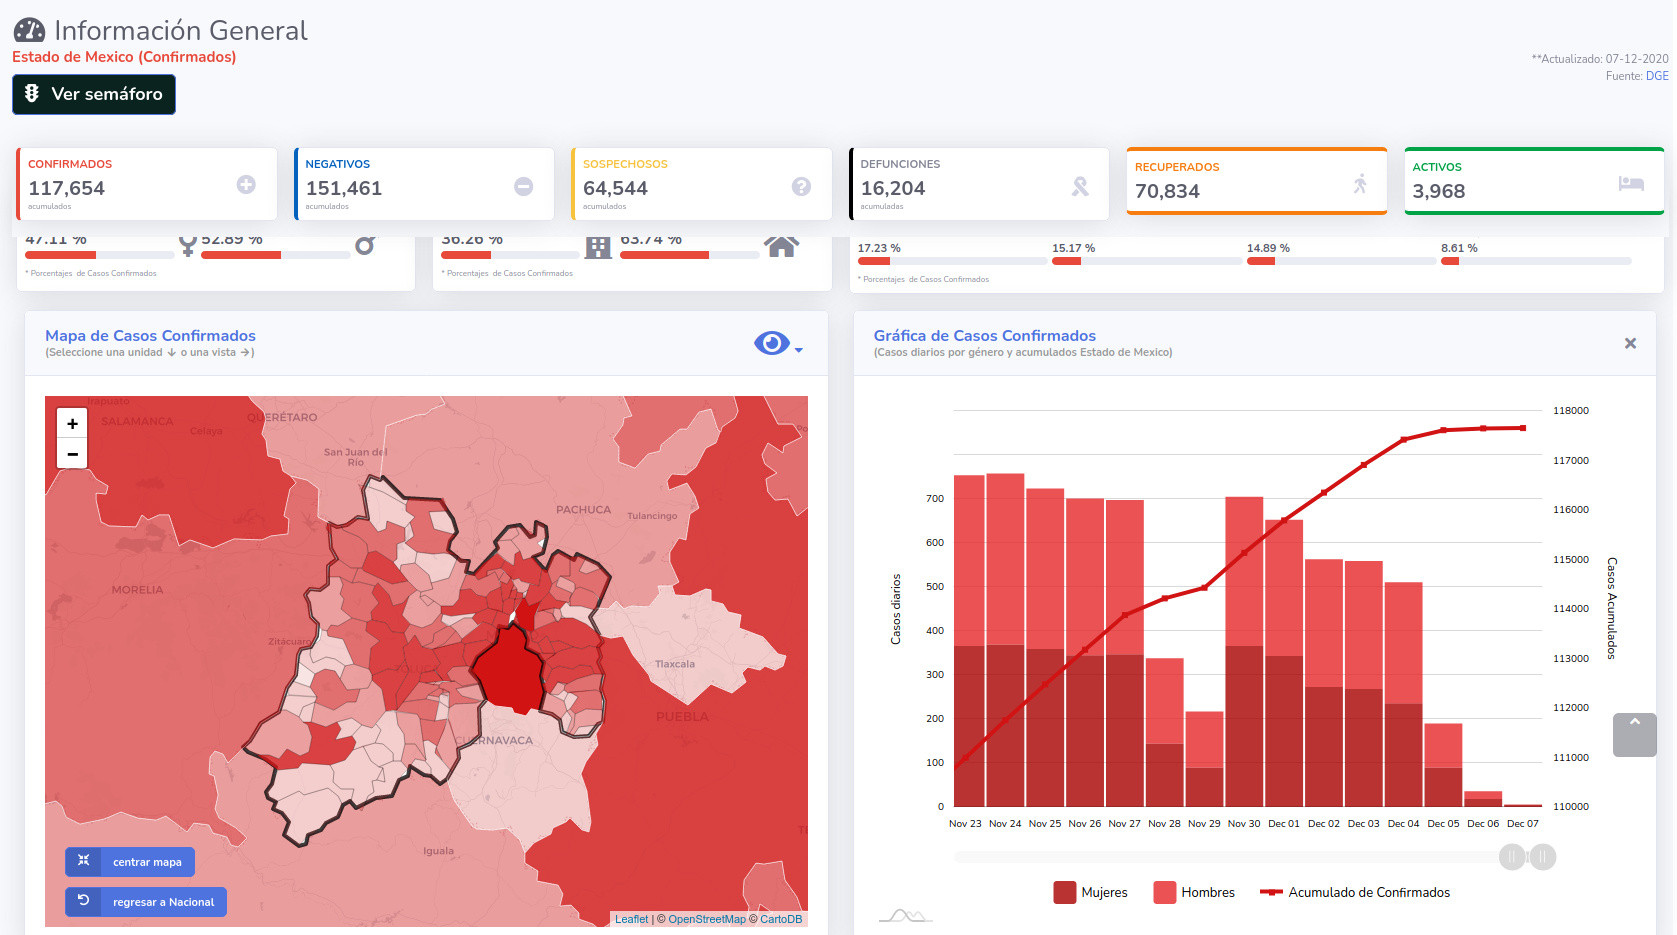
Task: Click the traffic light icon in Ver semáforo
Action: point(31,93)
